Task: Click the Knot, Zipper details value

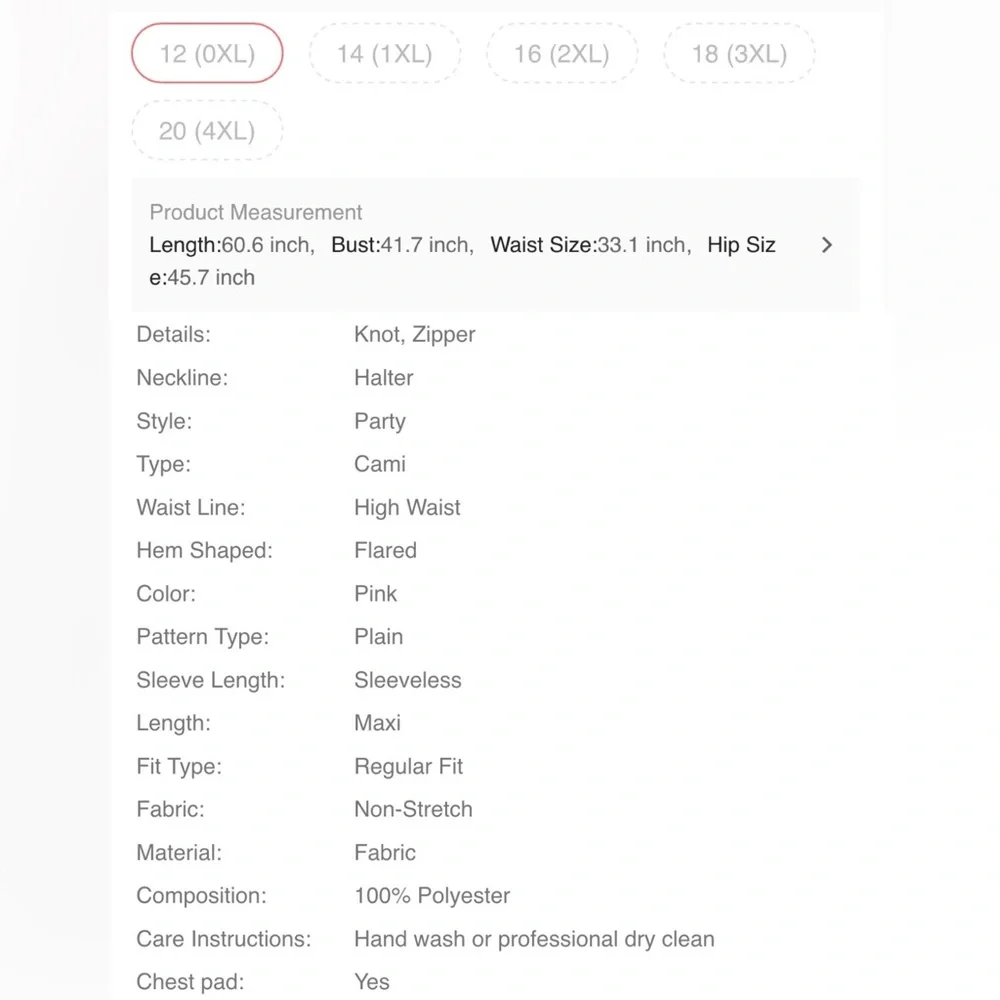Action: tap(415, 334)
